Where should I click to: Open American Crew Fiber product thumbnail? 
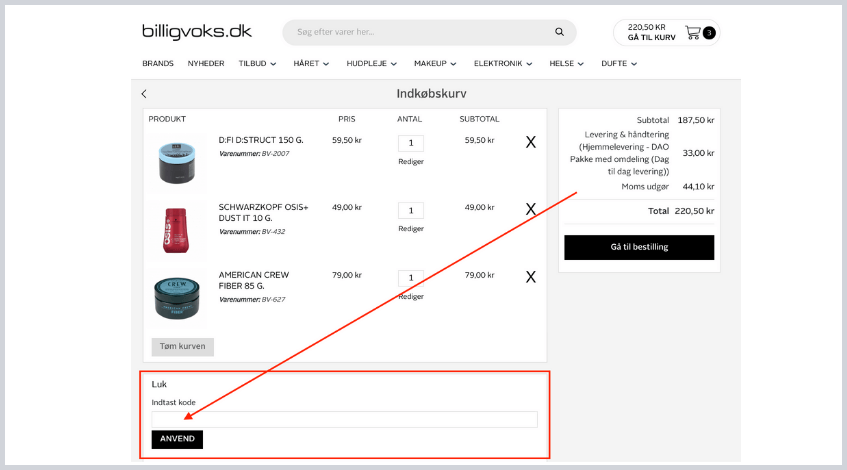point(178,296)
